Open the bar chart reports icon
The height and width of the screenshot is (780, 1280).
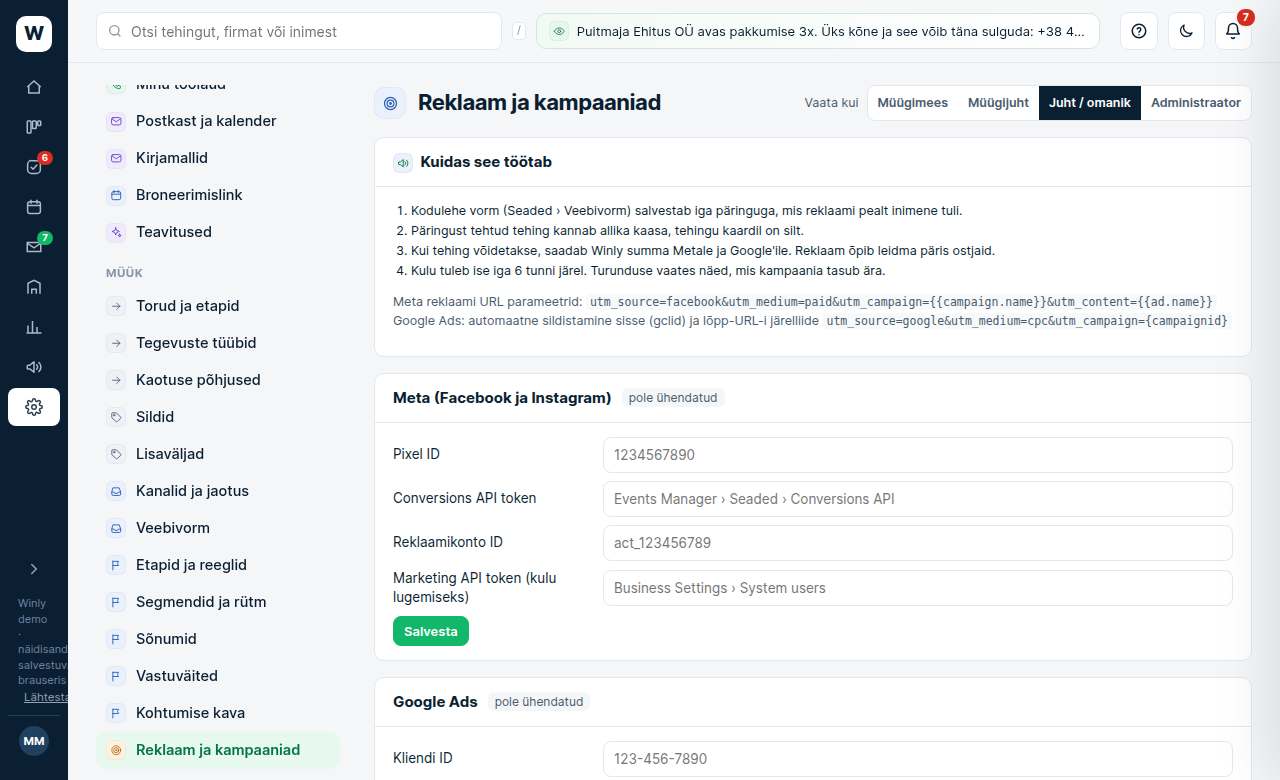click(34, 327)
